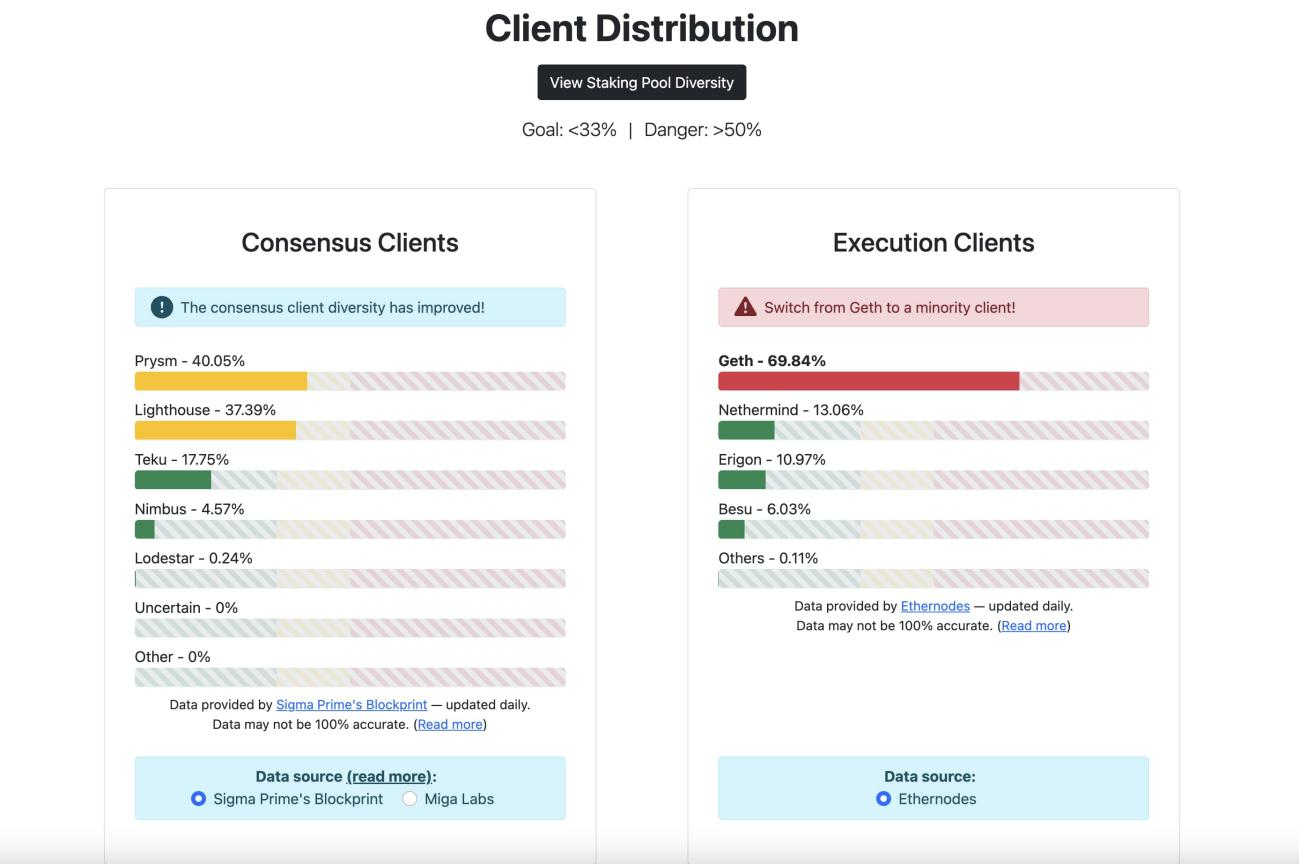Select Sigma Prime's Blockprint data source
This screenshot has width=1299, height=864.
(x=198, y=799)
